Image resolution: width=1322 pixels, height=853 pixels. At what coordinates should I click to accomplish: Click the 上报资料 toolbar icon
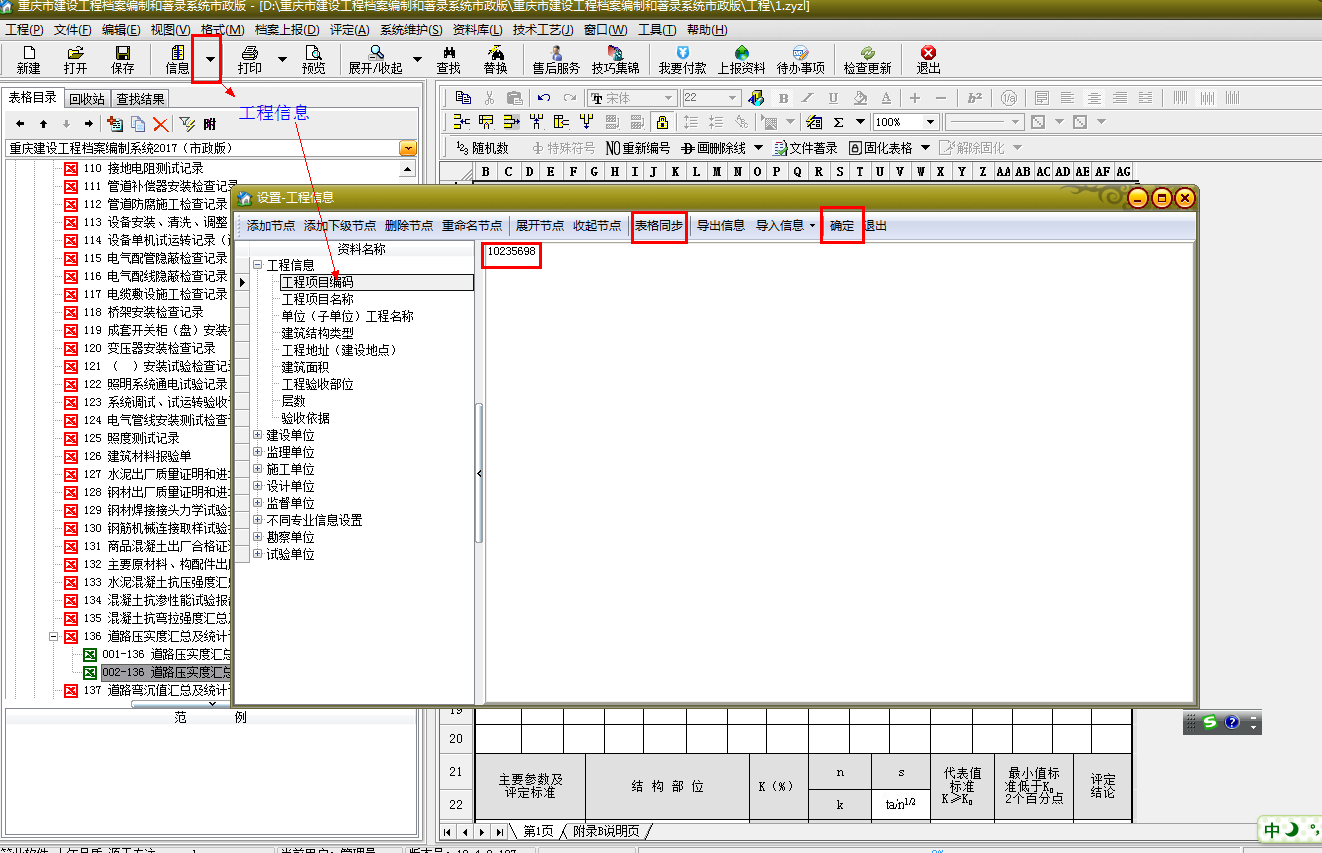click(741, 60)
